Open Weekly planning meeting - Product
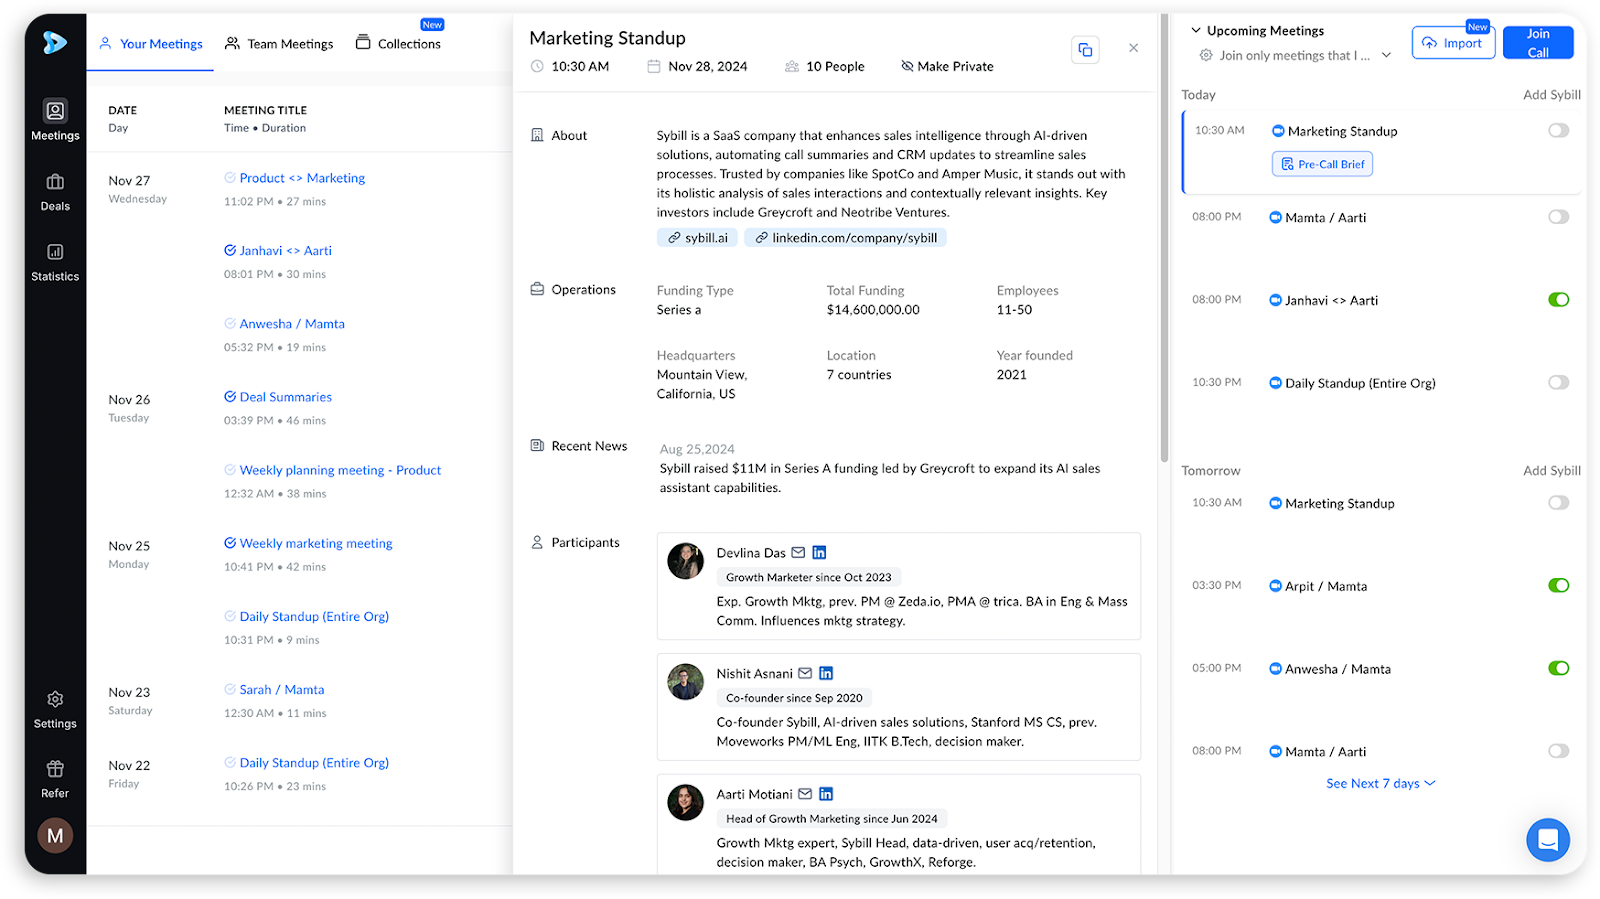Screen dimensions: 1600x899 point(340,470)
